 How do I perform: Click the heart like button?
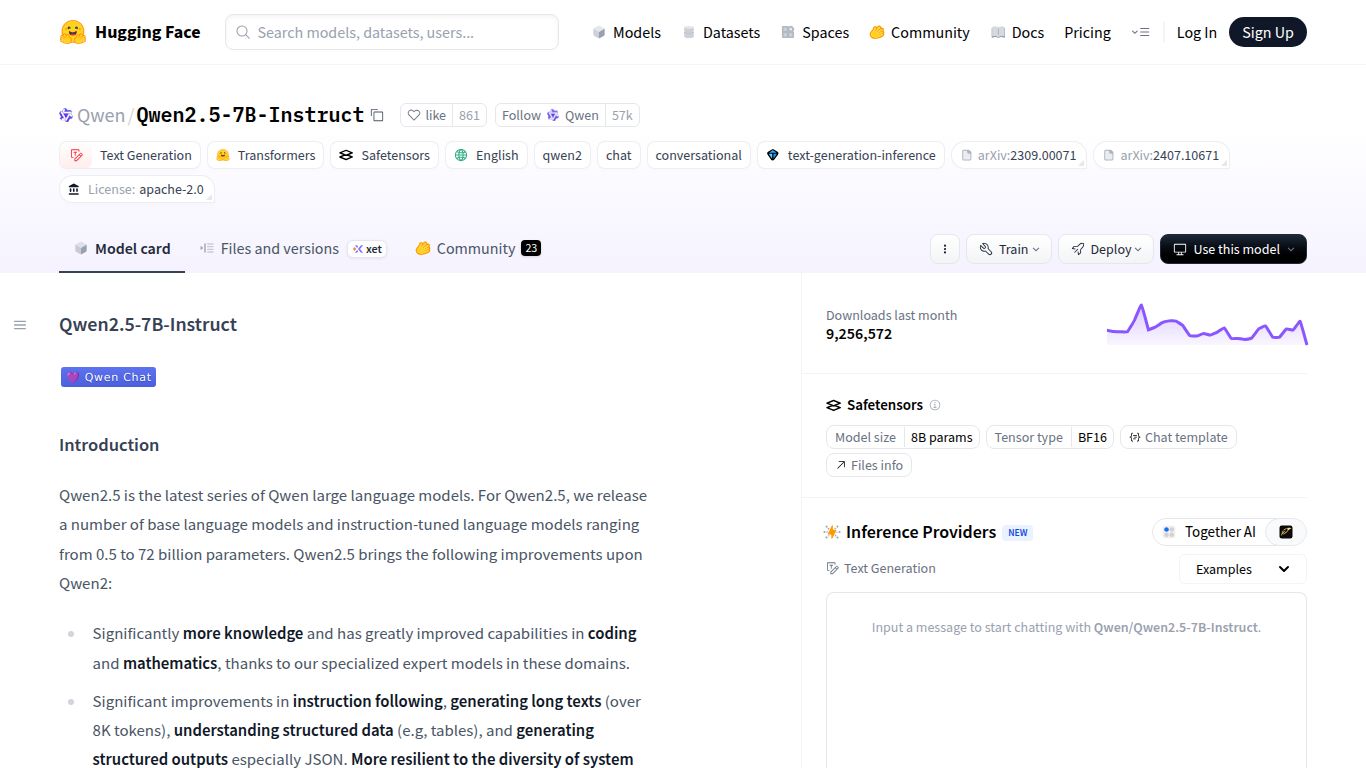pos(426,115)
